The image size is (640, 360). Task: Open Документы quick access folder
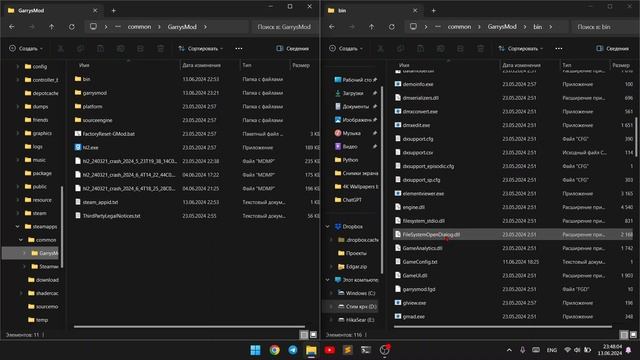point(356,107)
